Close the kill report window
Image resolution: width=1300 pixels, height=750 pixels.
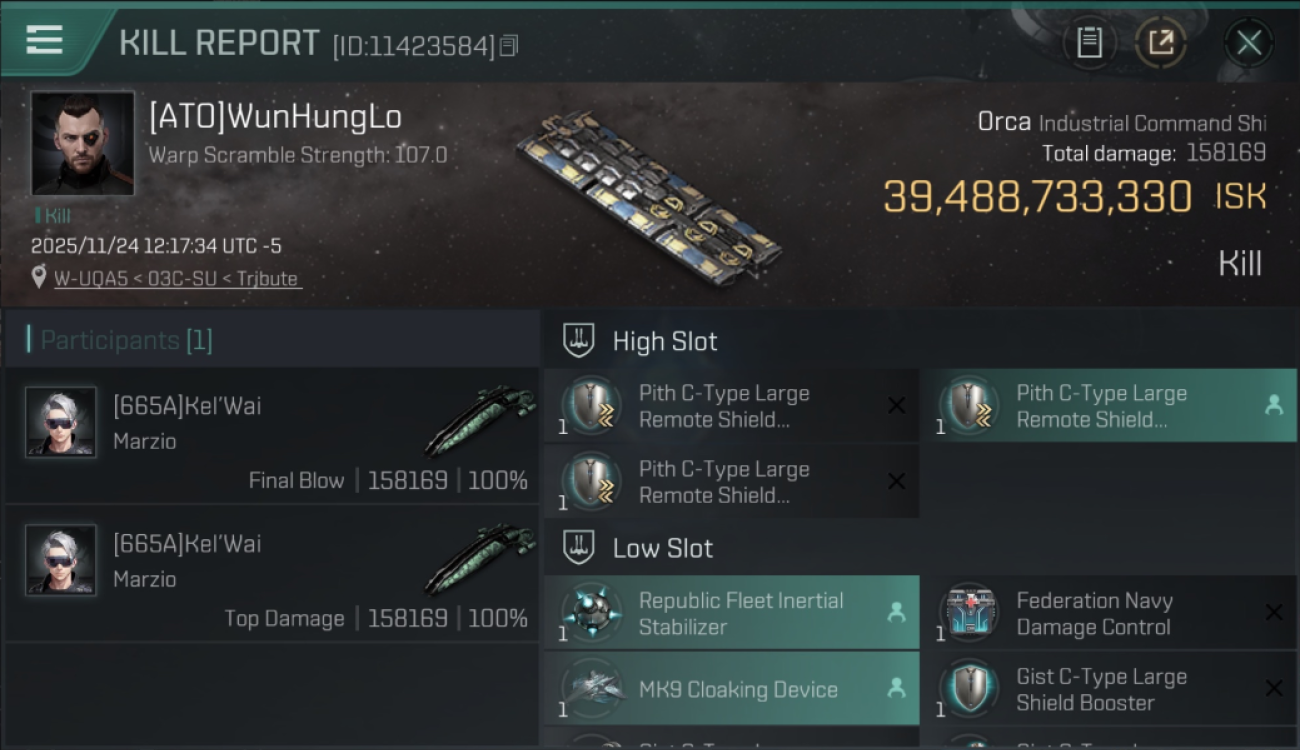[1248, 43]
